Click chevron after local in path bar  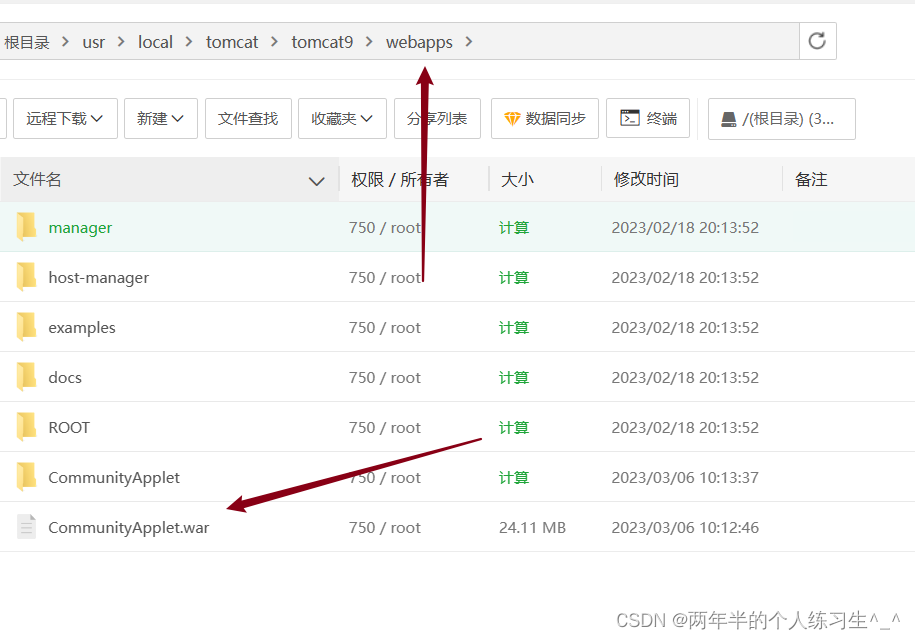[x=188, y=41]
